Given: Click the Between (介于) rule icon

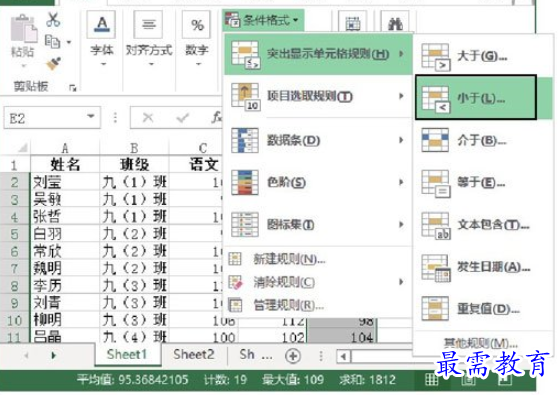Looking at the screenshot, I should tap(435, 140).
